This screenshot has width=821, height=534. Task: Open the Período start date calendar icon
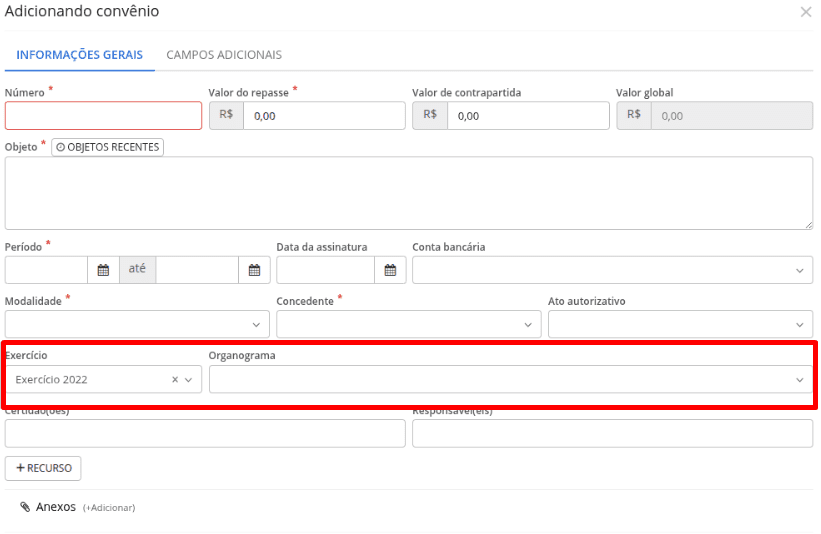[103, 270]
